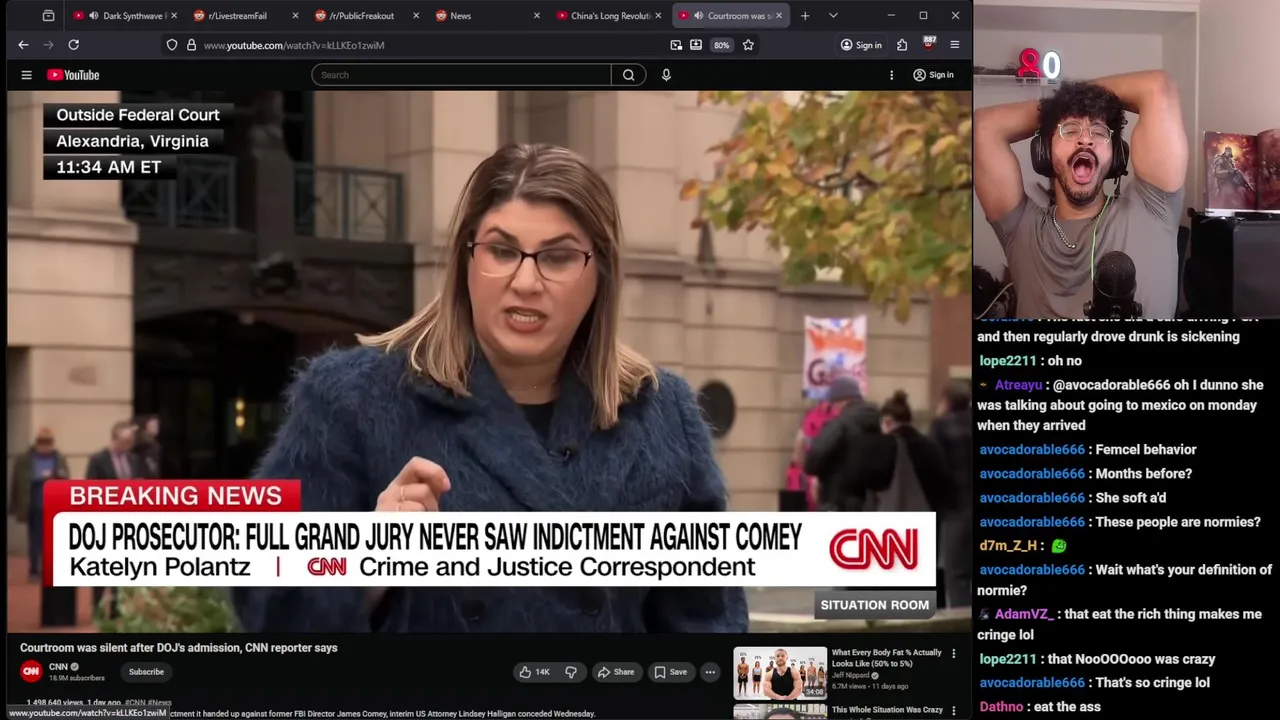Click the CNN channel name link

[58, 667]
